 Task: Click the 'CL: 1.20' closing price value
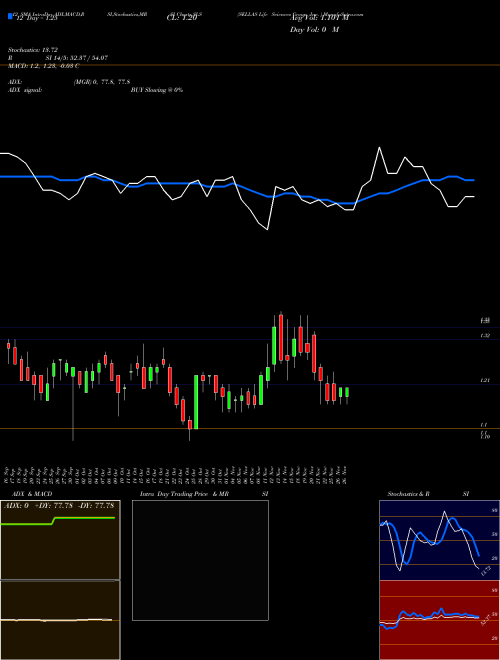tap(181, 19)
